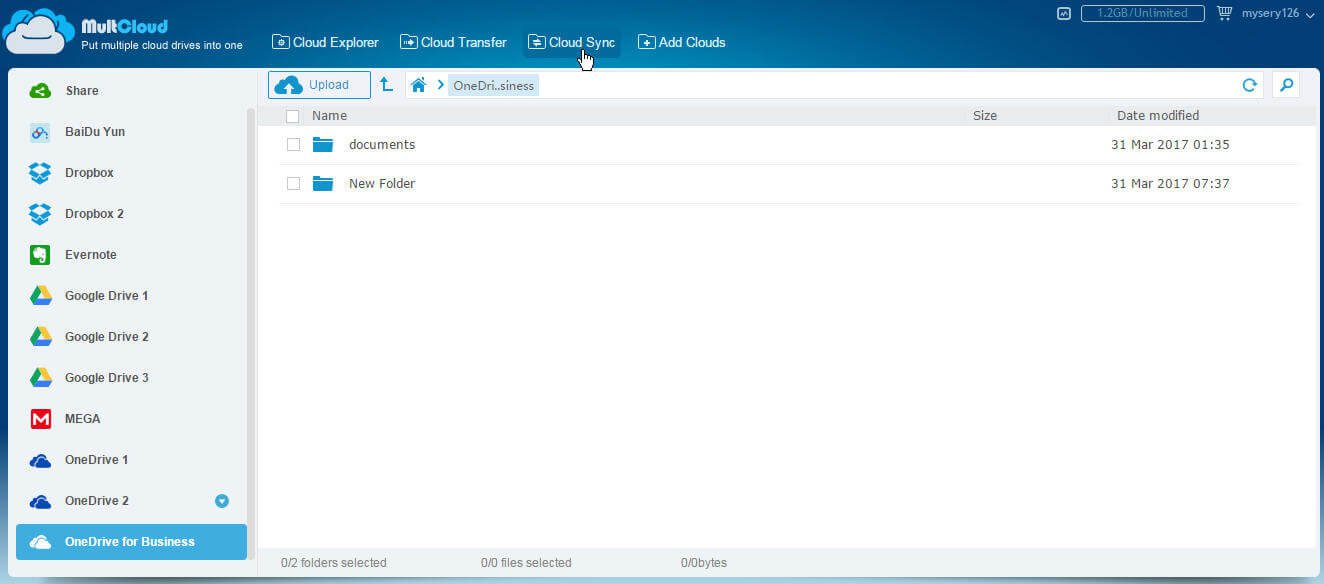The width and height of the screenshot is (1324, 584).
Task: Select all files checkbox in header
Action: click(x=293, y=116)
